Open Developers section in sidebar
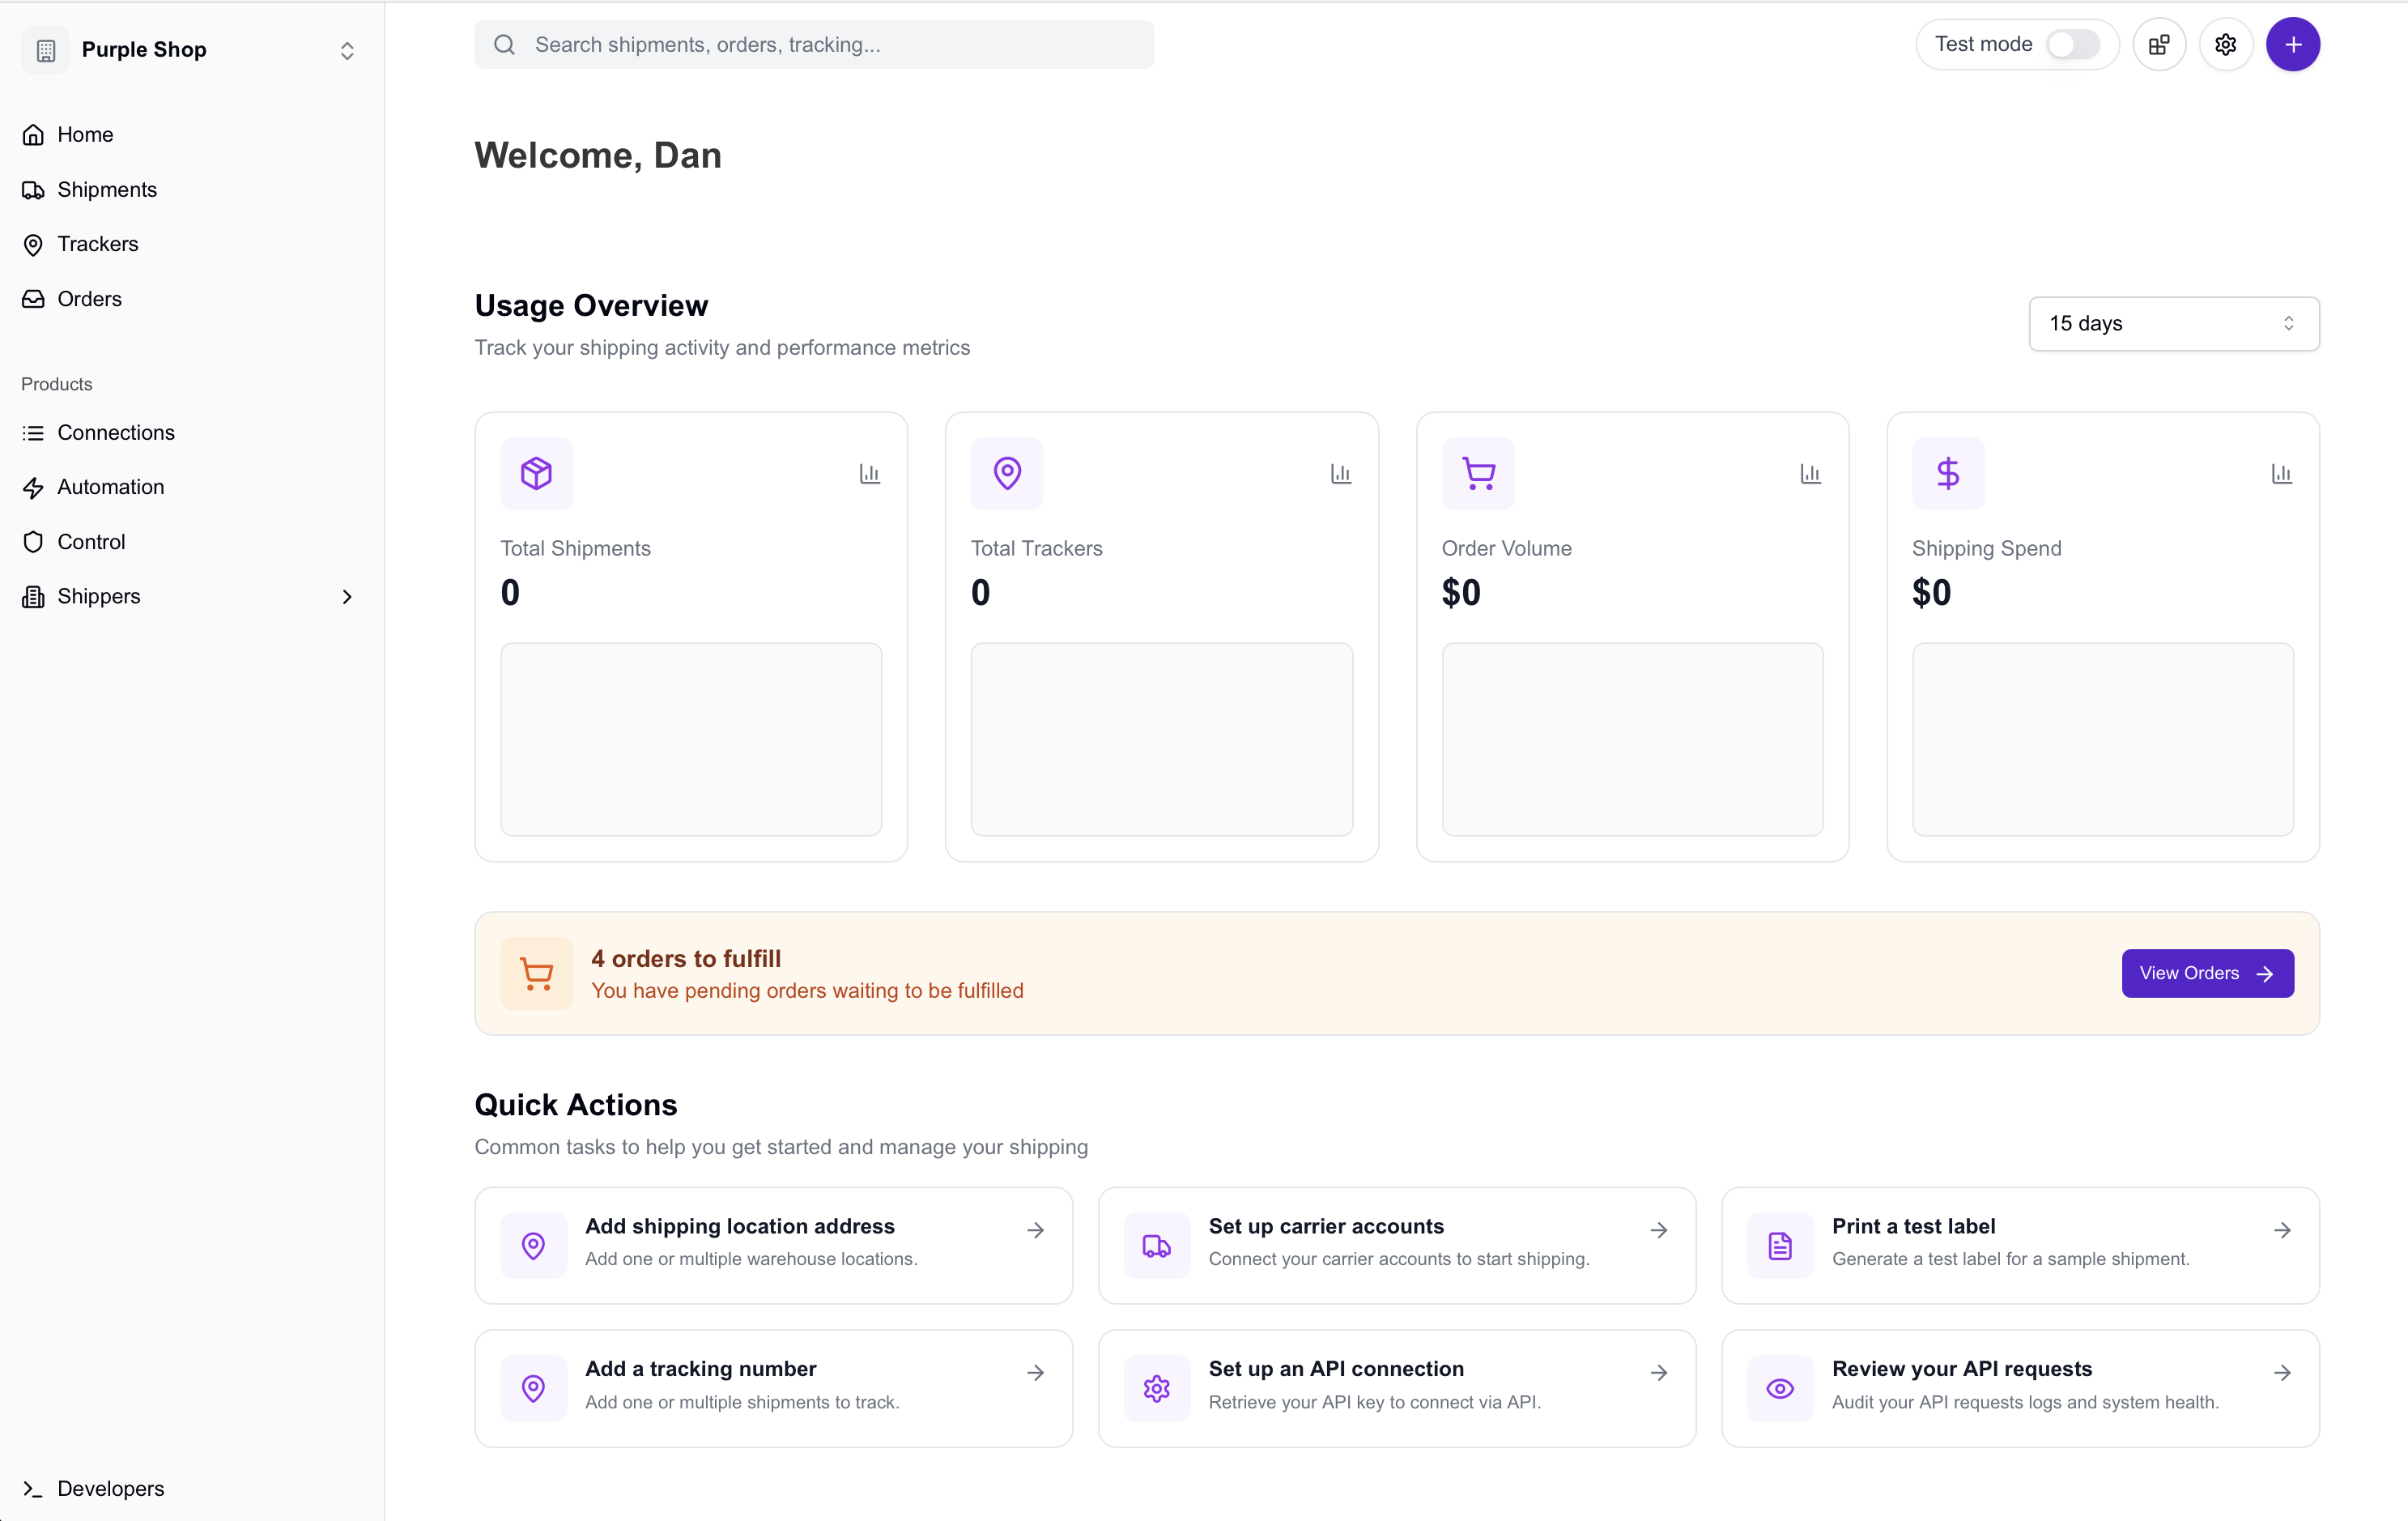Screen dimensions: 2408x1521 [110, 1488]
